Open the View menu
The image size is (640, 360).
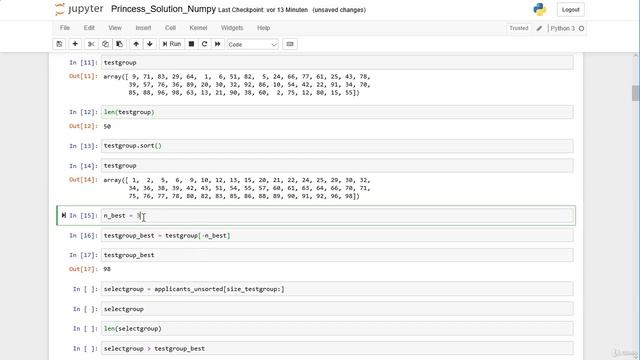coord(115,28)
